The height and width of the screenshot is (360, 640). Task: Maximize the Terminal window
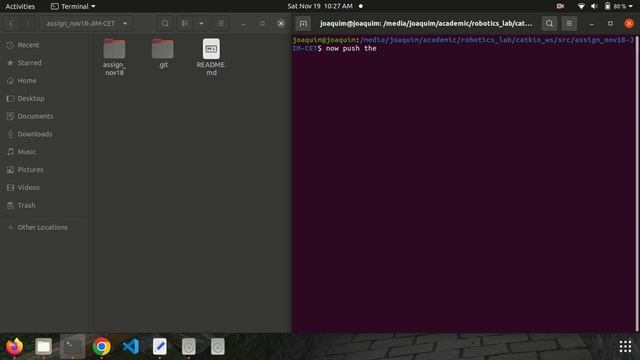610,24
